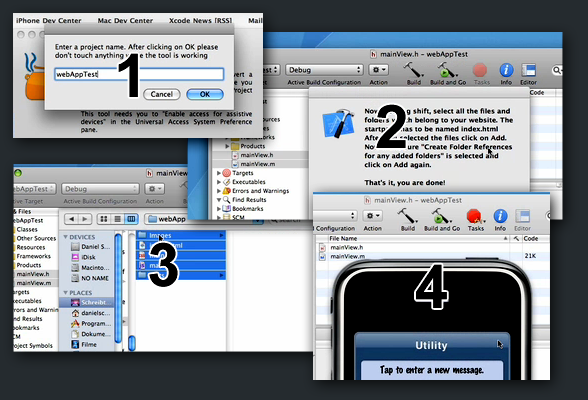Collapse the DEVICES section in the file browser sidebar
The image size is (588, 400).
point(66,237)
